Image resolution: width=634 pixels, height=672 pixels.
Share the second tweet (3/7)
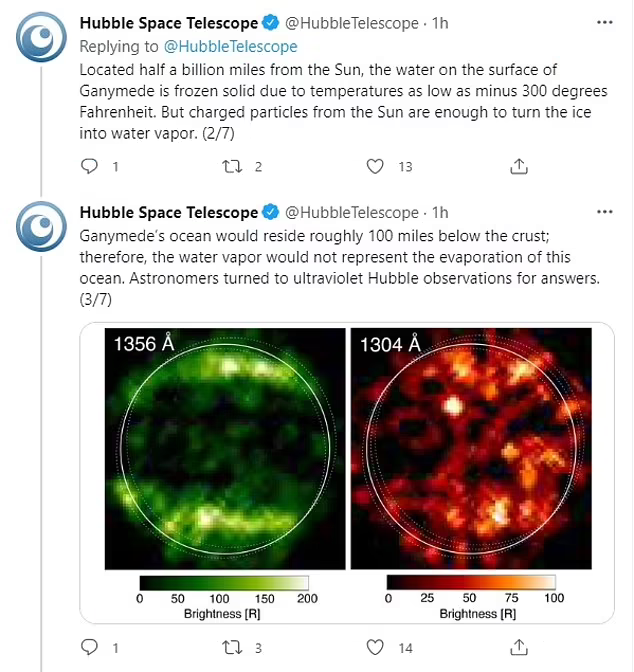[x=519, y=647]
